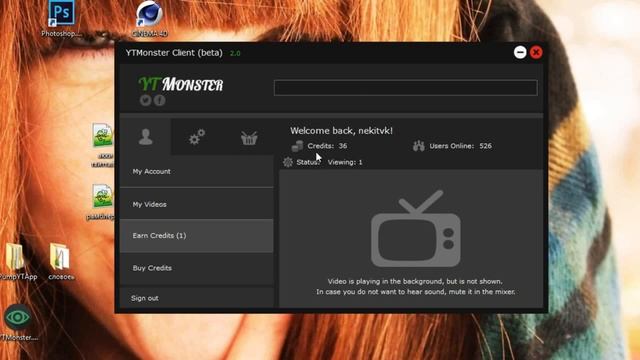Click 'Video is playing in the background' message
Screen dimensions: 640x360
tap(415, 281)
